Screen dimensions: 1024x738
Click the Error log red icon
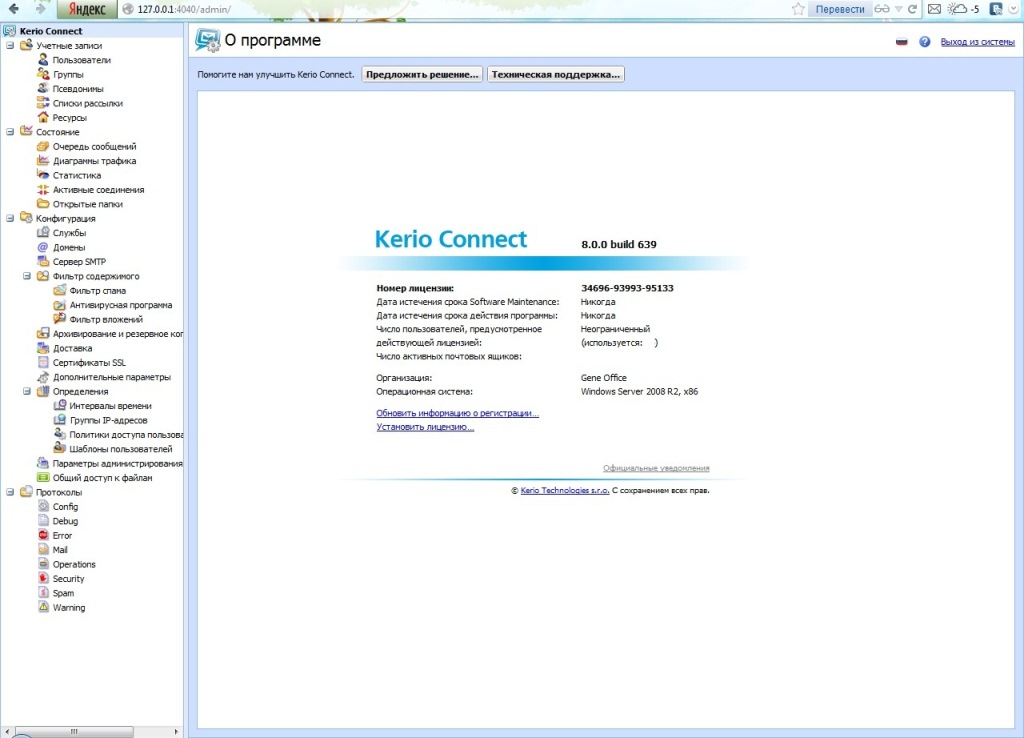(43, 535)
